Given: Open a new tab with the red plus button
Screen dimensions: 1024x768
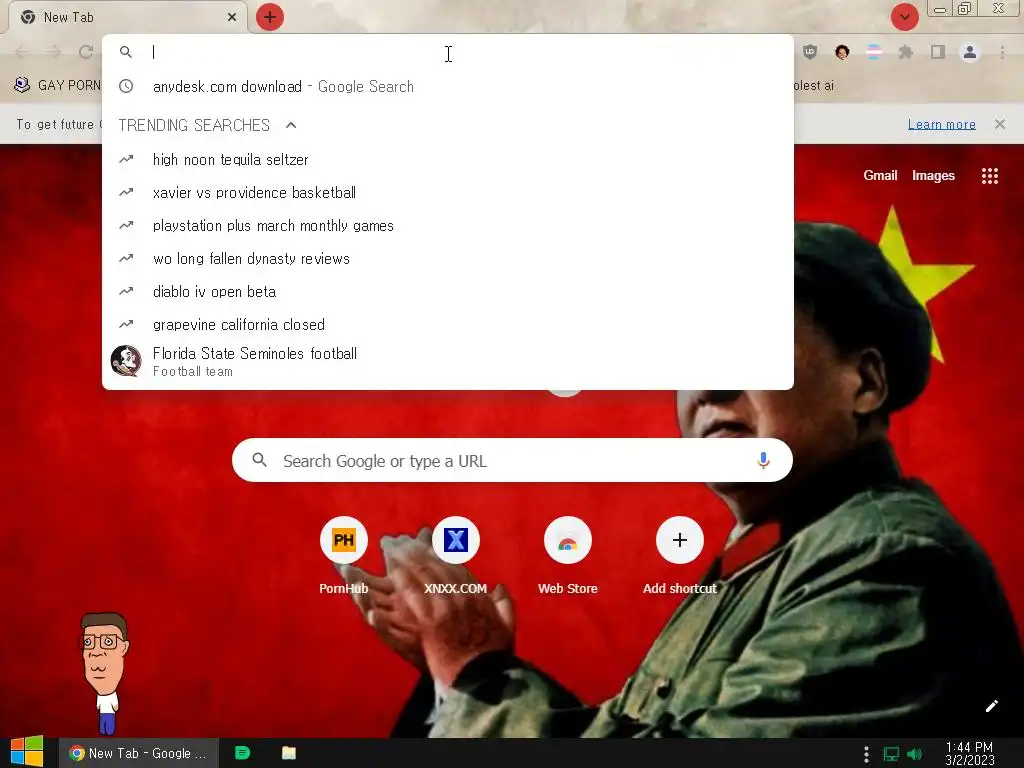Looking at the screenshot, I should [x=270, y=17].
